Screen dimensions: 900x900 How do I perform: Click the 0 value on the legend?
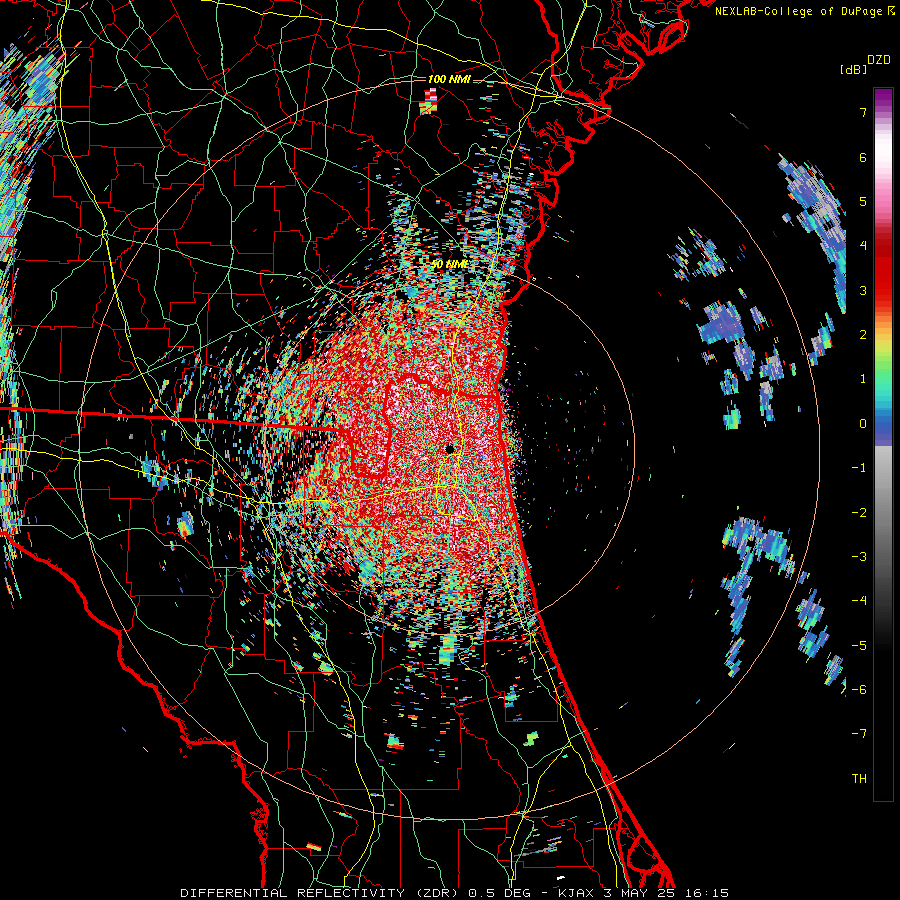pos(863,424)
